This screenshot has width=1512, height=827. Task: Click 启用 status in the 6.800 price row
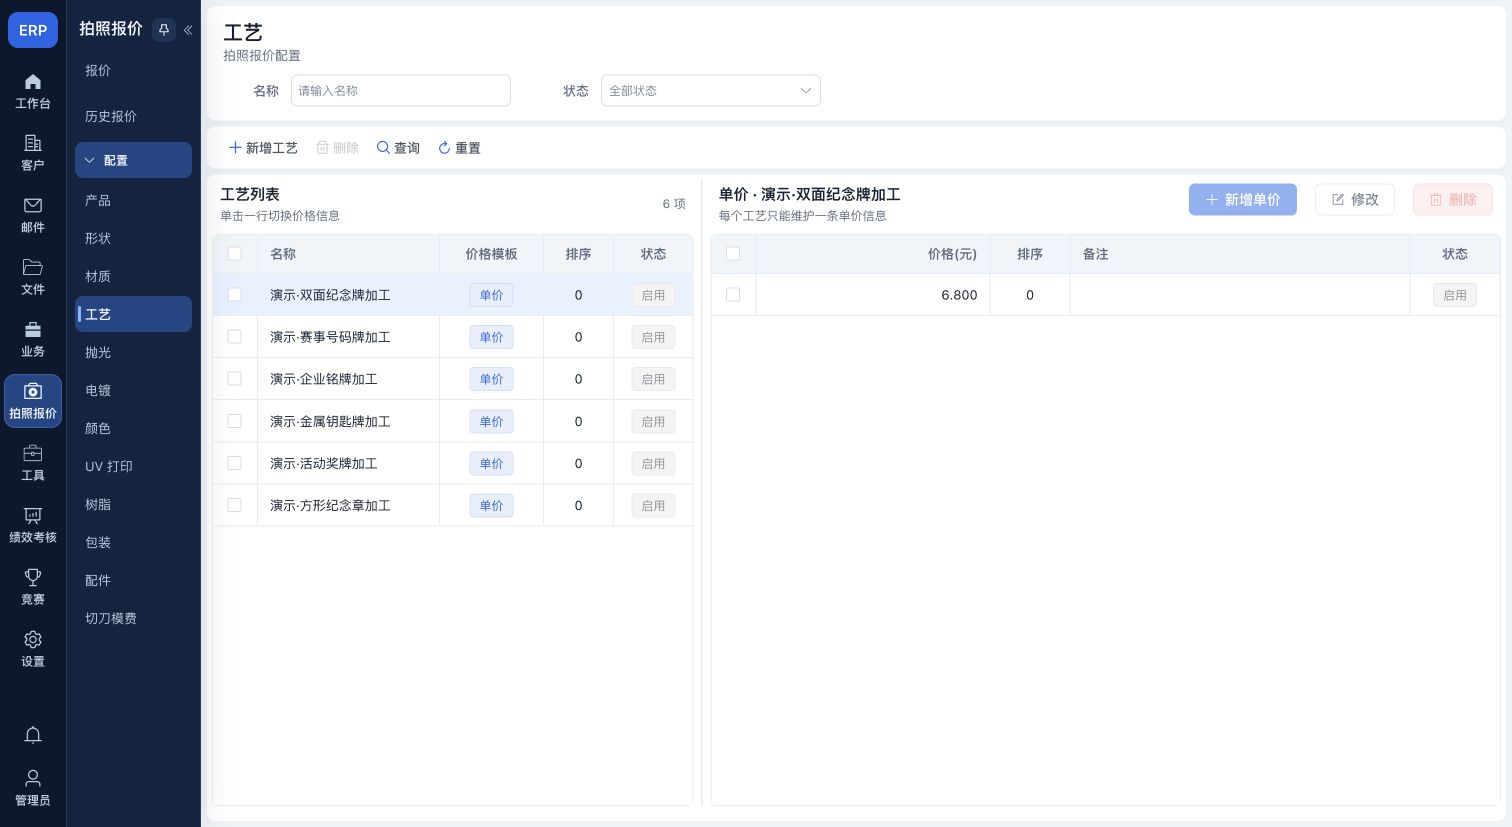point(1455,295)
